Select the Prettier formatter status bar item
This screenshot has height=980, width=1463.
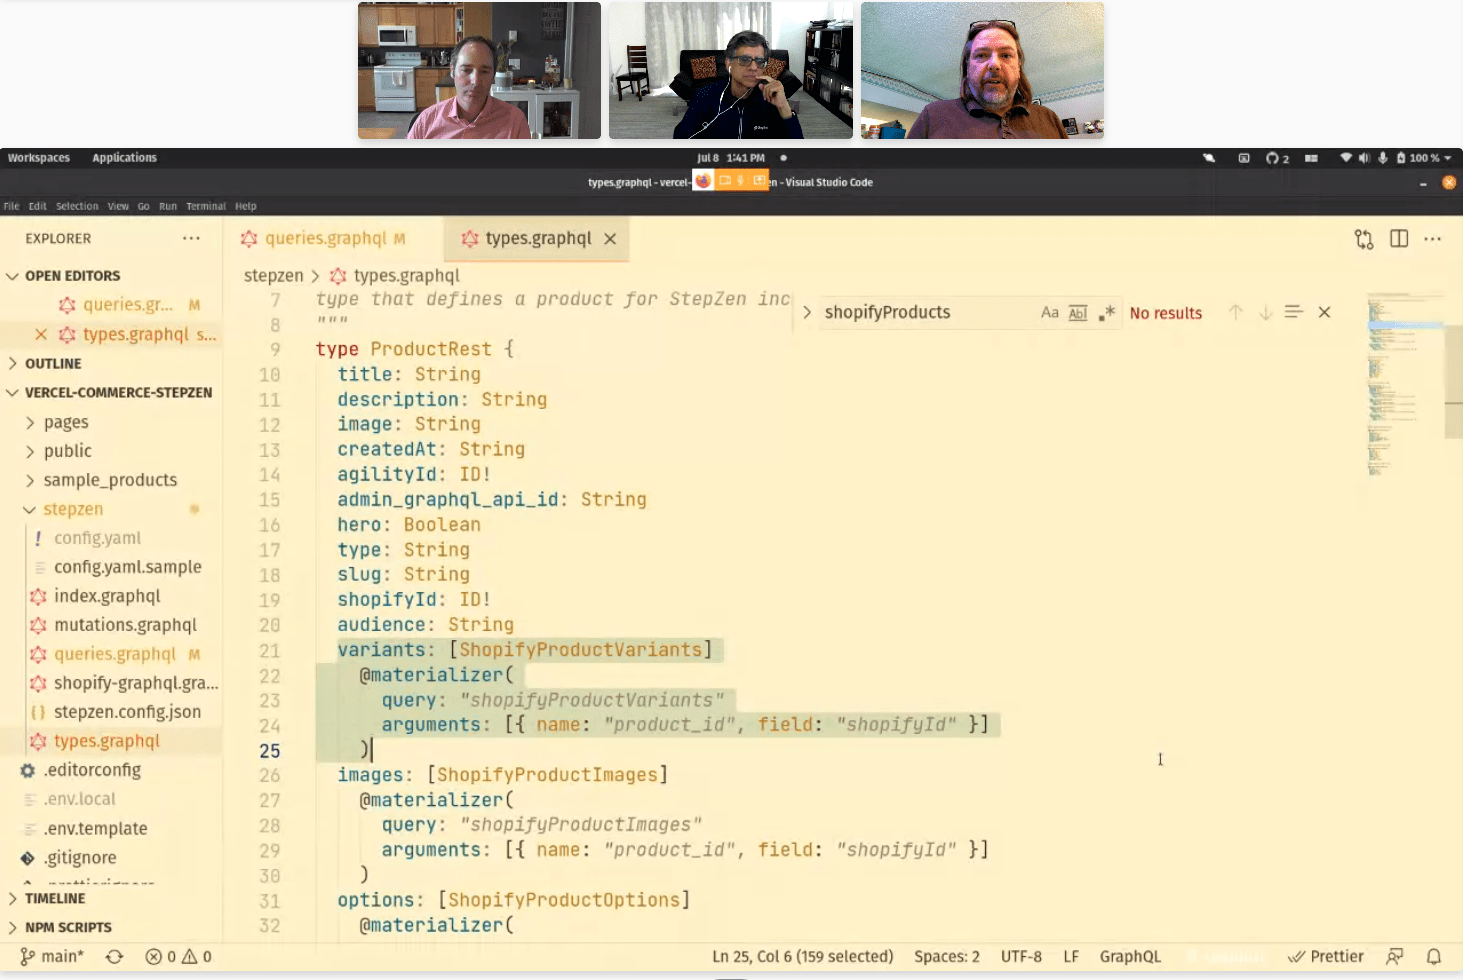pos(1325,956)
